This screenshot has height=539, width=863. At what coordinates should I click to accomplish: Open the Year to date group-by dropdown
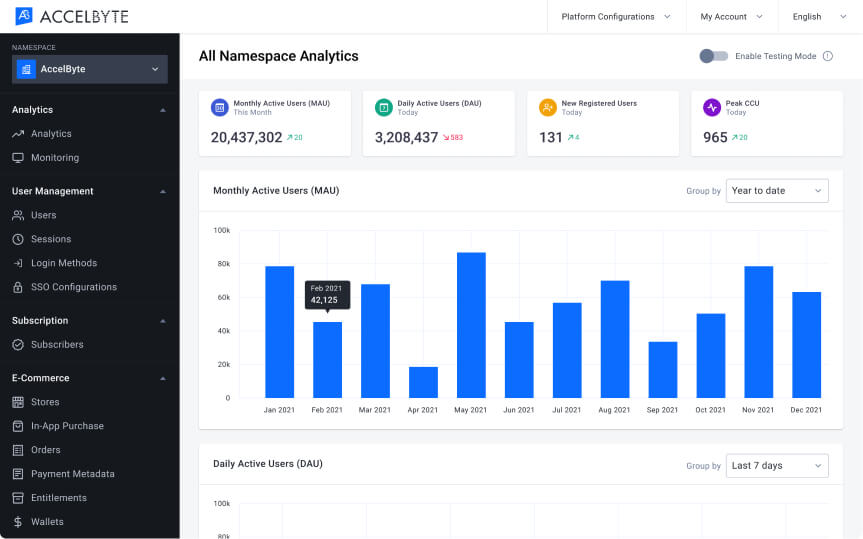pos(777,191)
